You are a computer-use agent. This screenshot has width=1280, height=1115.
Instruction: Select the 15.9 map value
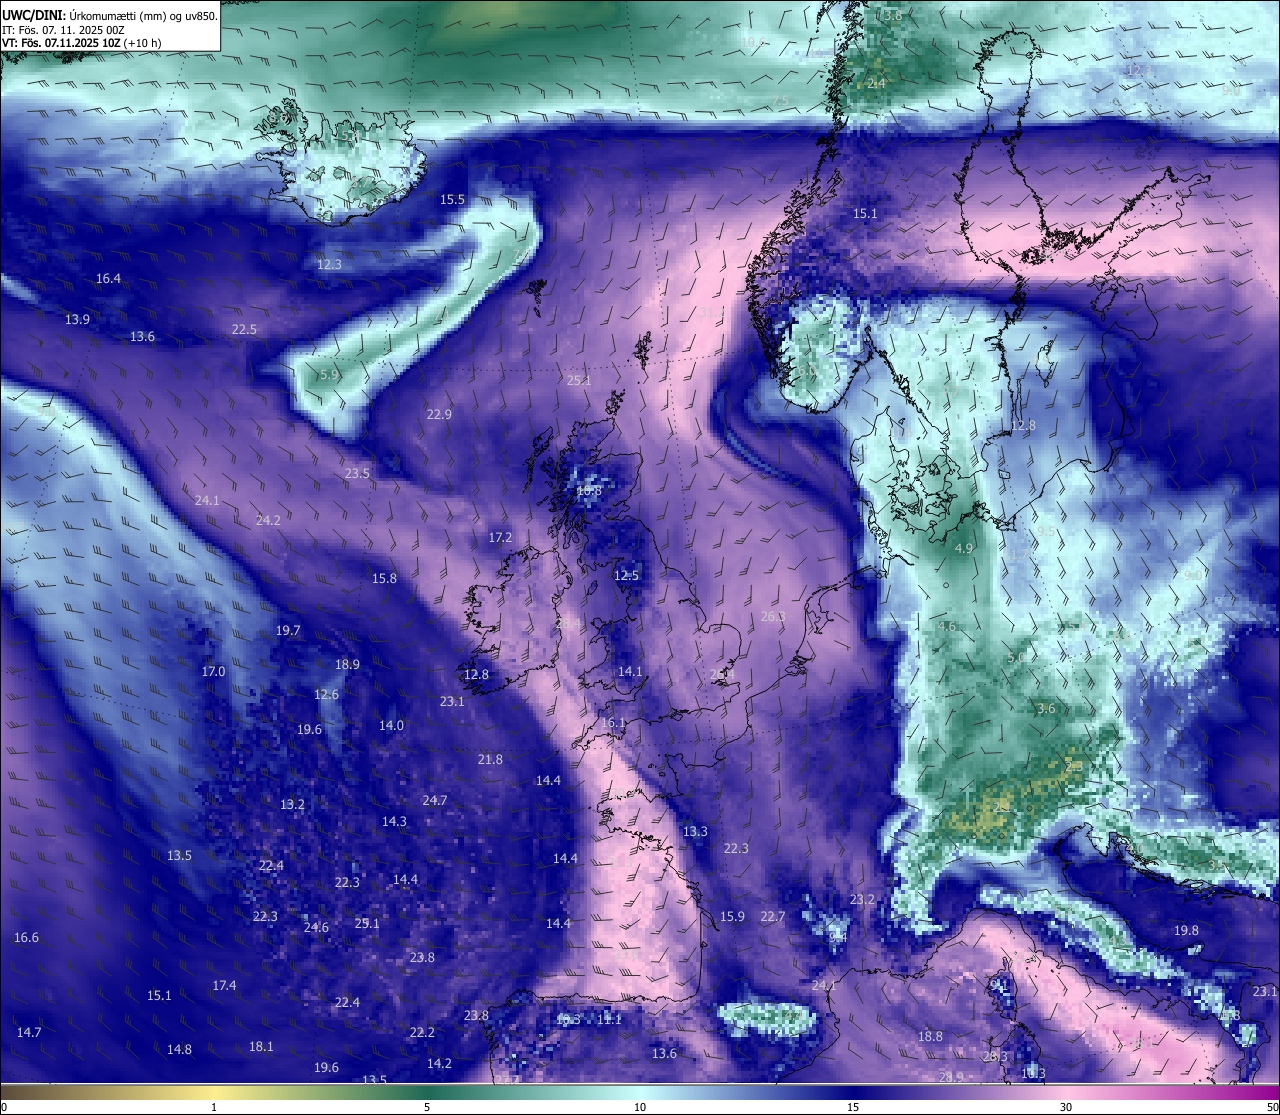click(x=732, y=917)
